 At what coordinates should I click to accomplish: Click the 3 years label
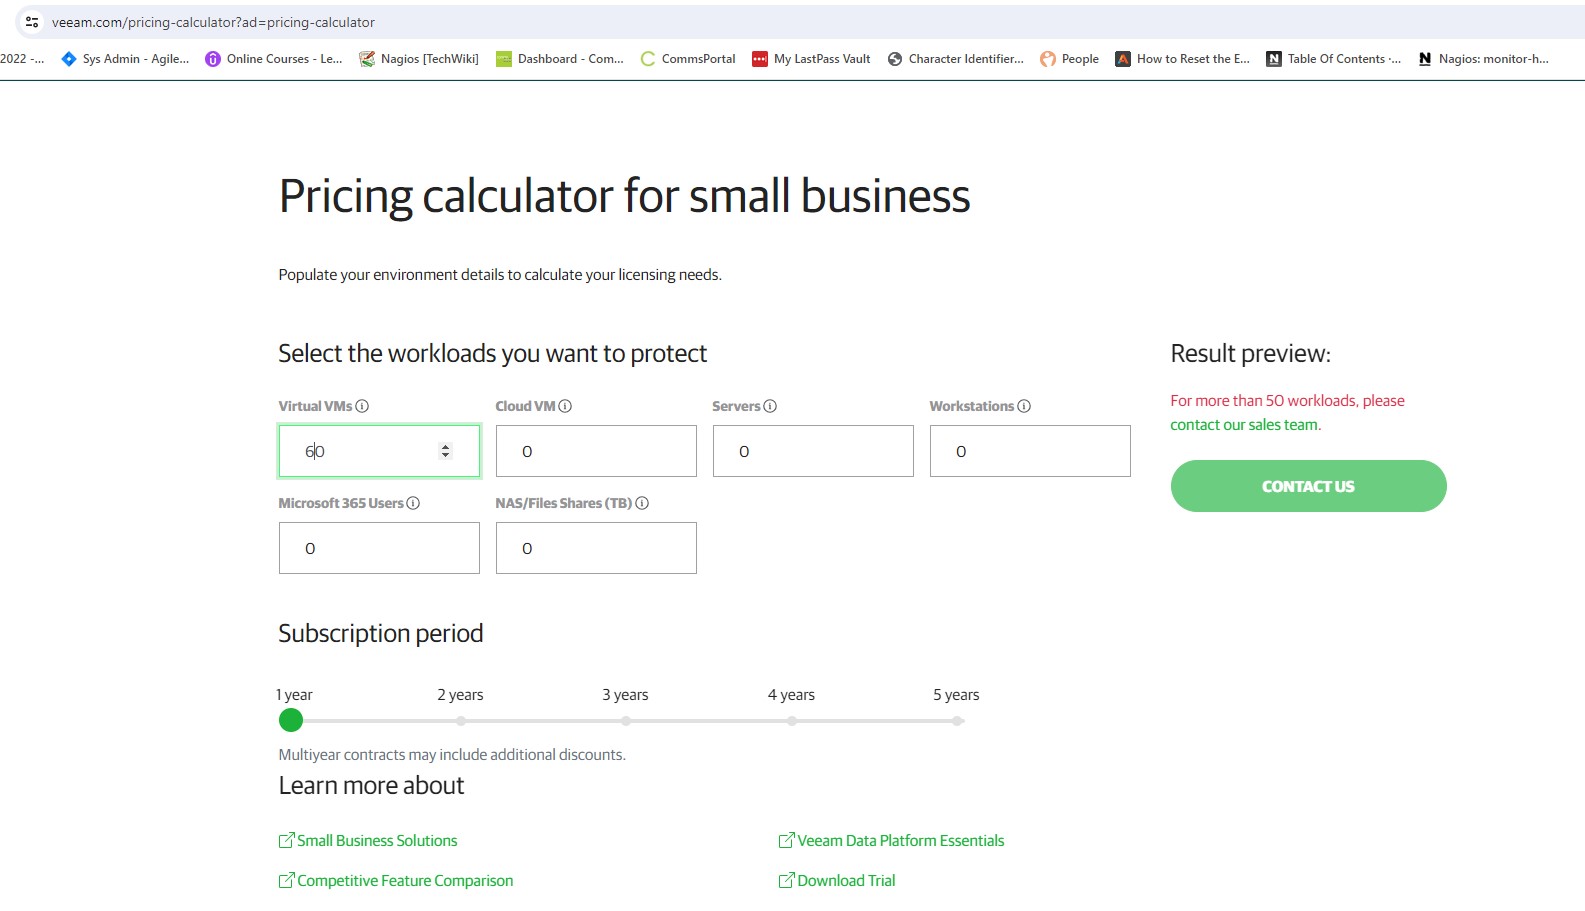(x=625, y=694)
